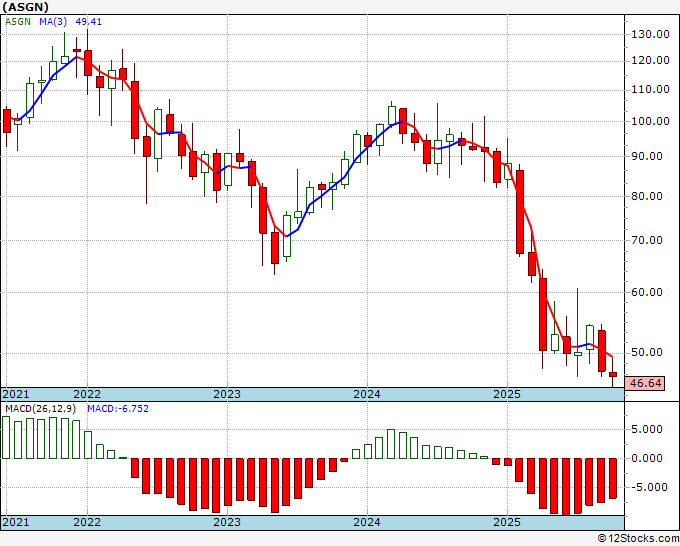Click the MACD:-6.752 value readout
The image size is (680, 546).
[118, 409]
